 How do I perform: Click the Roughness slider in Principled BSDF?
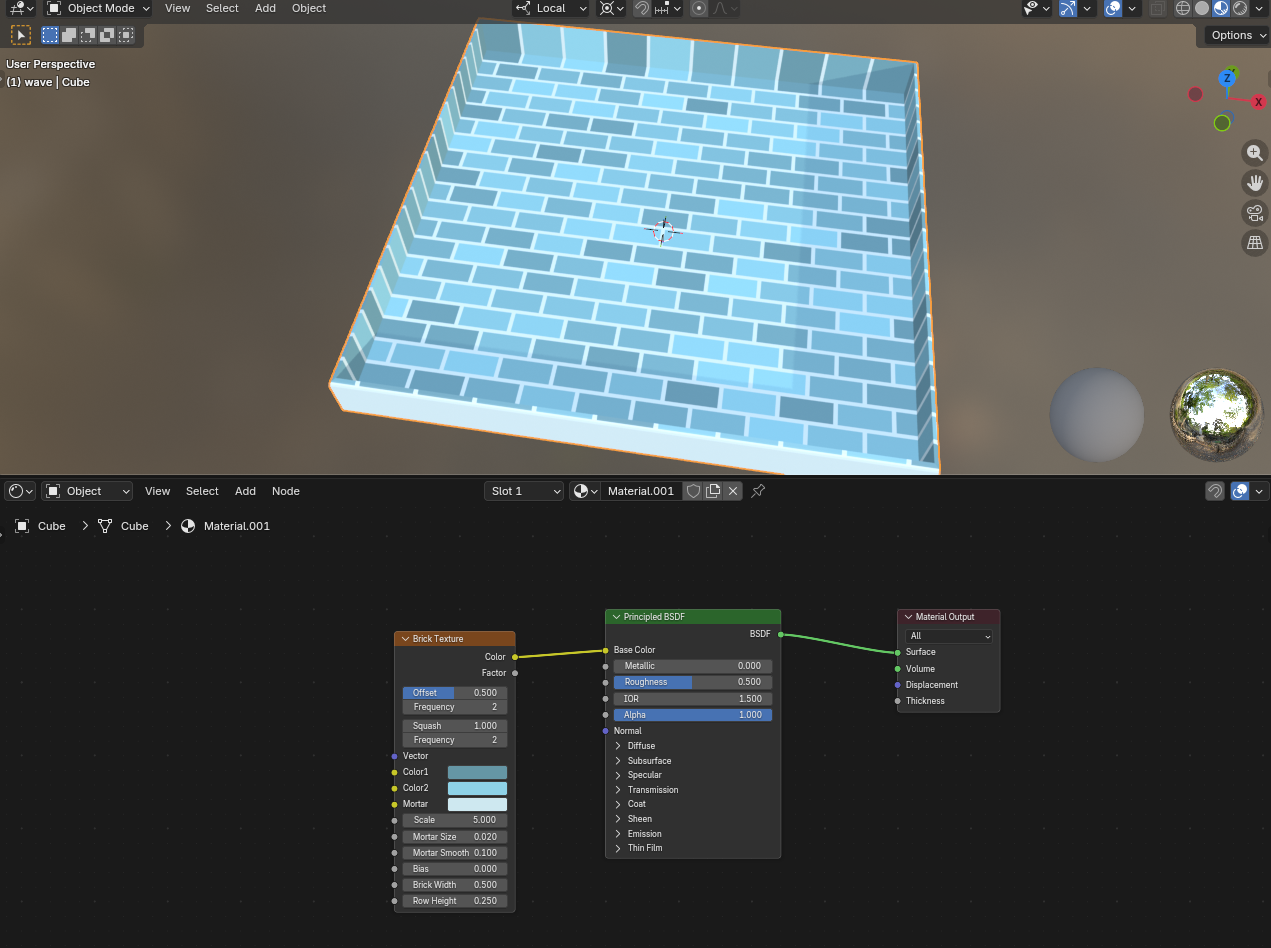(x=692, y=682)
